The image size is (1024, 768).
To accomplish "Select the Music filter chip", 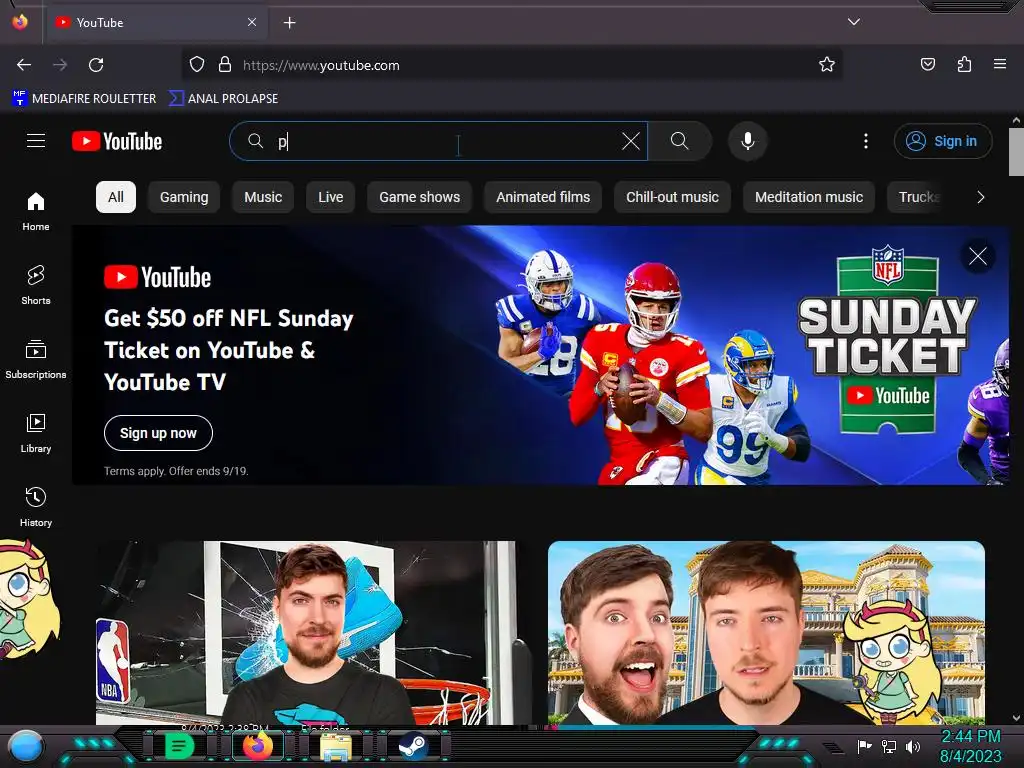I will pyautogui.click(x=263, y=197).
